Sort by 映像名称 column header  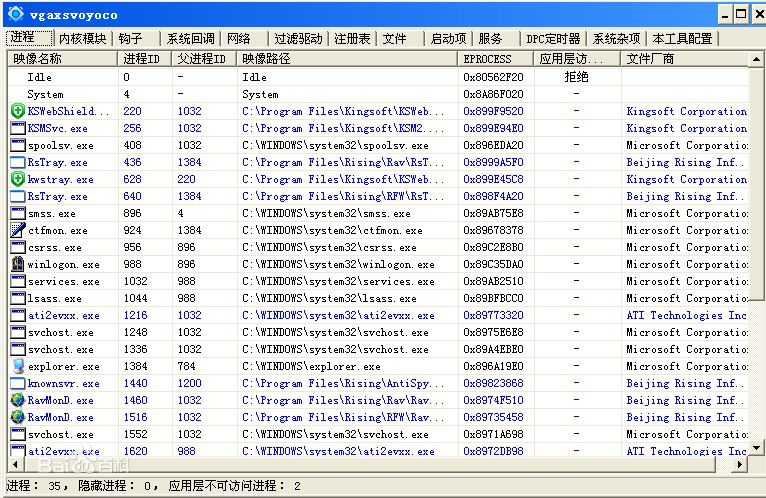[63, 59]
